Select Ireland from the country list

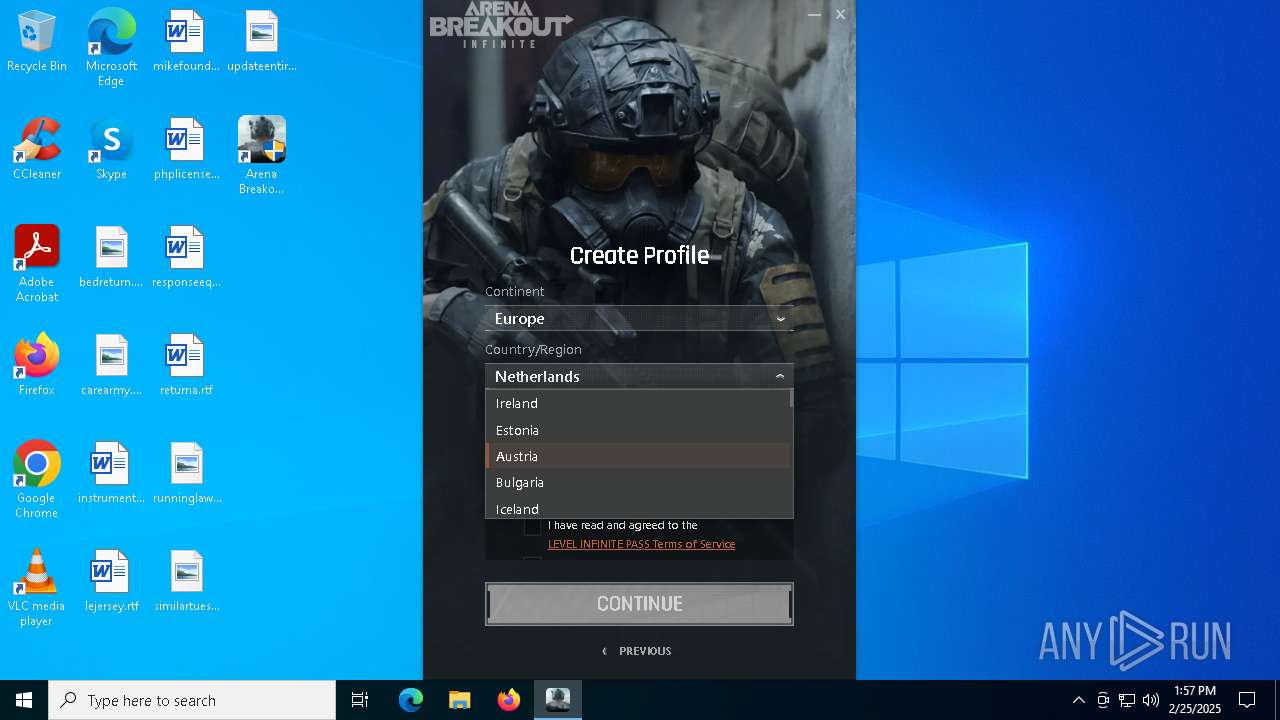[x=637, y=403]
